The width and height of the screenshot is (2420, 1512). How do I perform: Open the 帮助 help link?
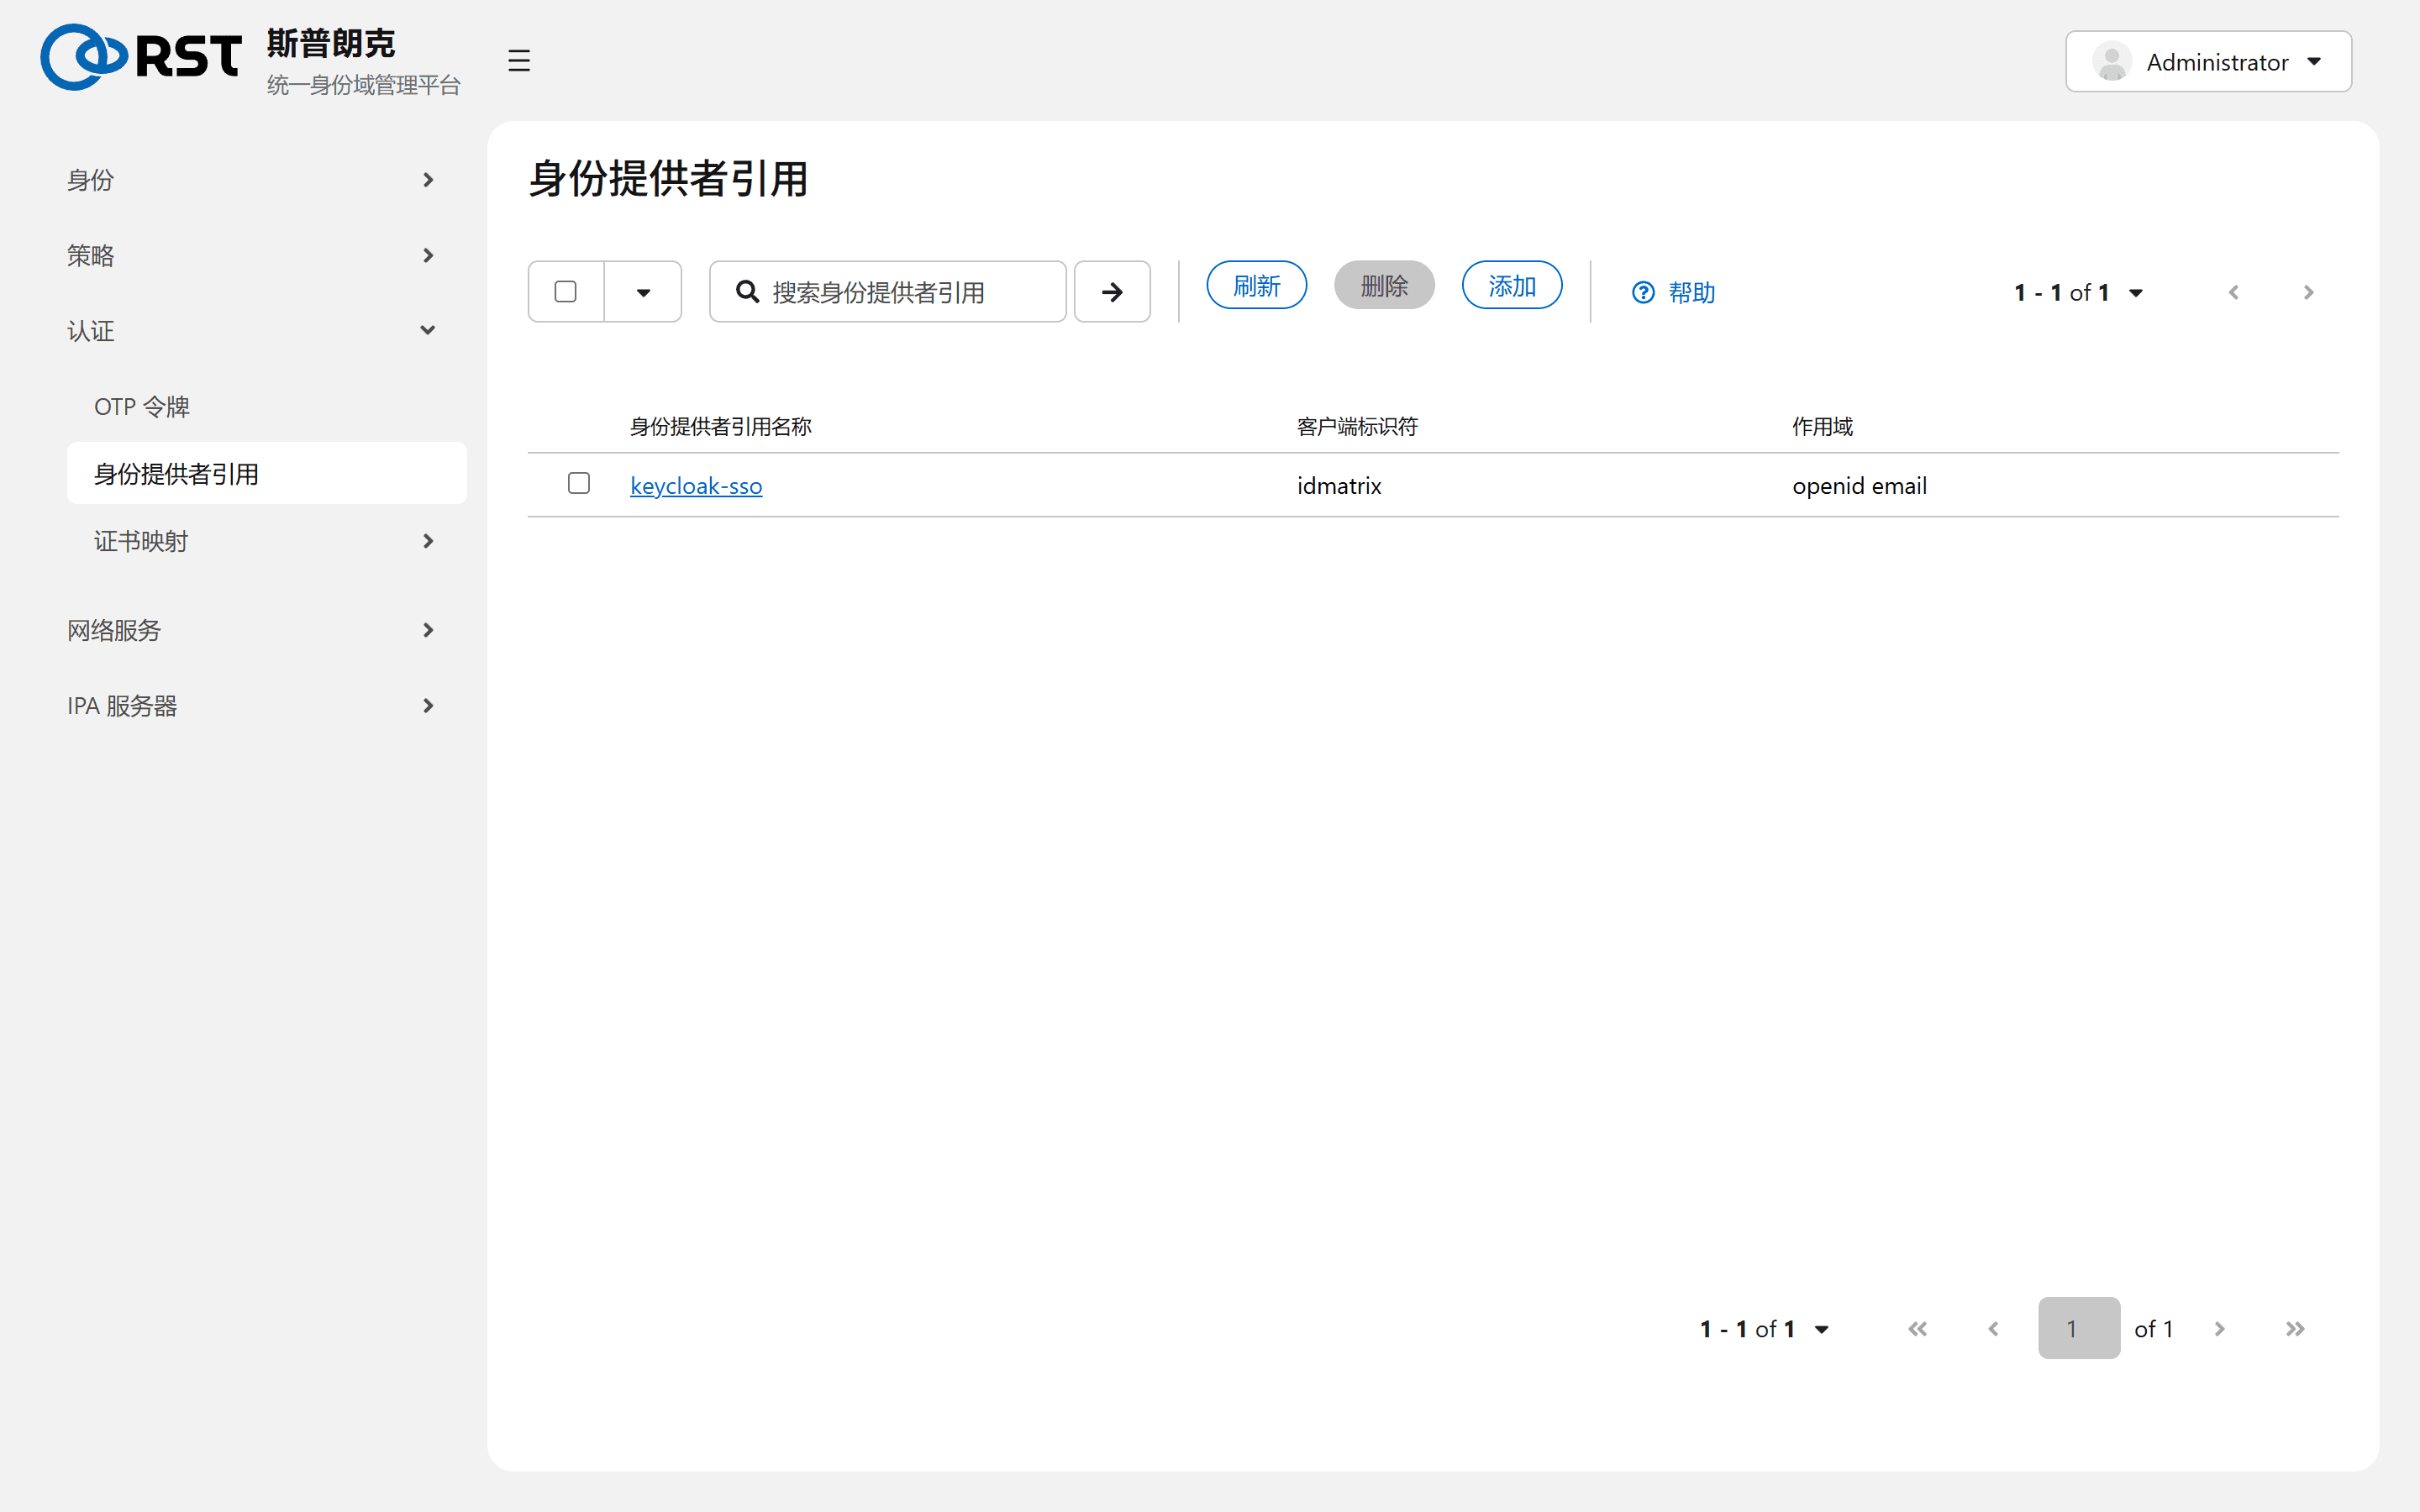coord(1673,293)
